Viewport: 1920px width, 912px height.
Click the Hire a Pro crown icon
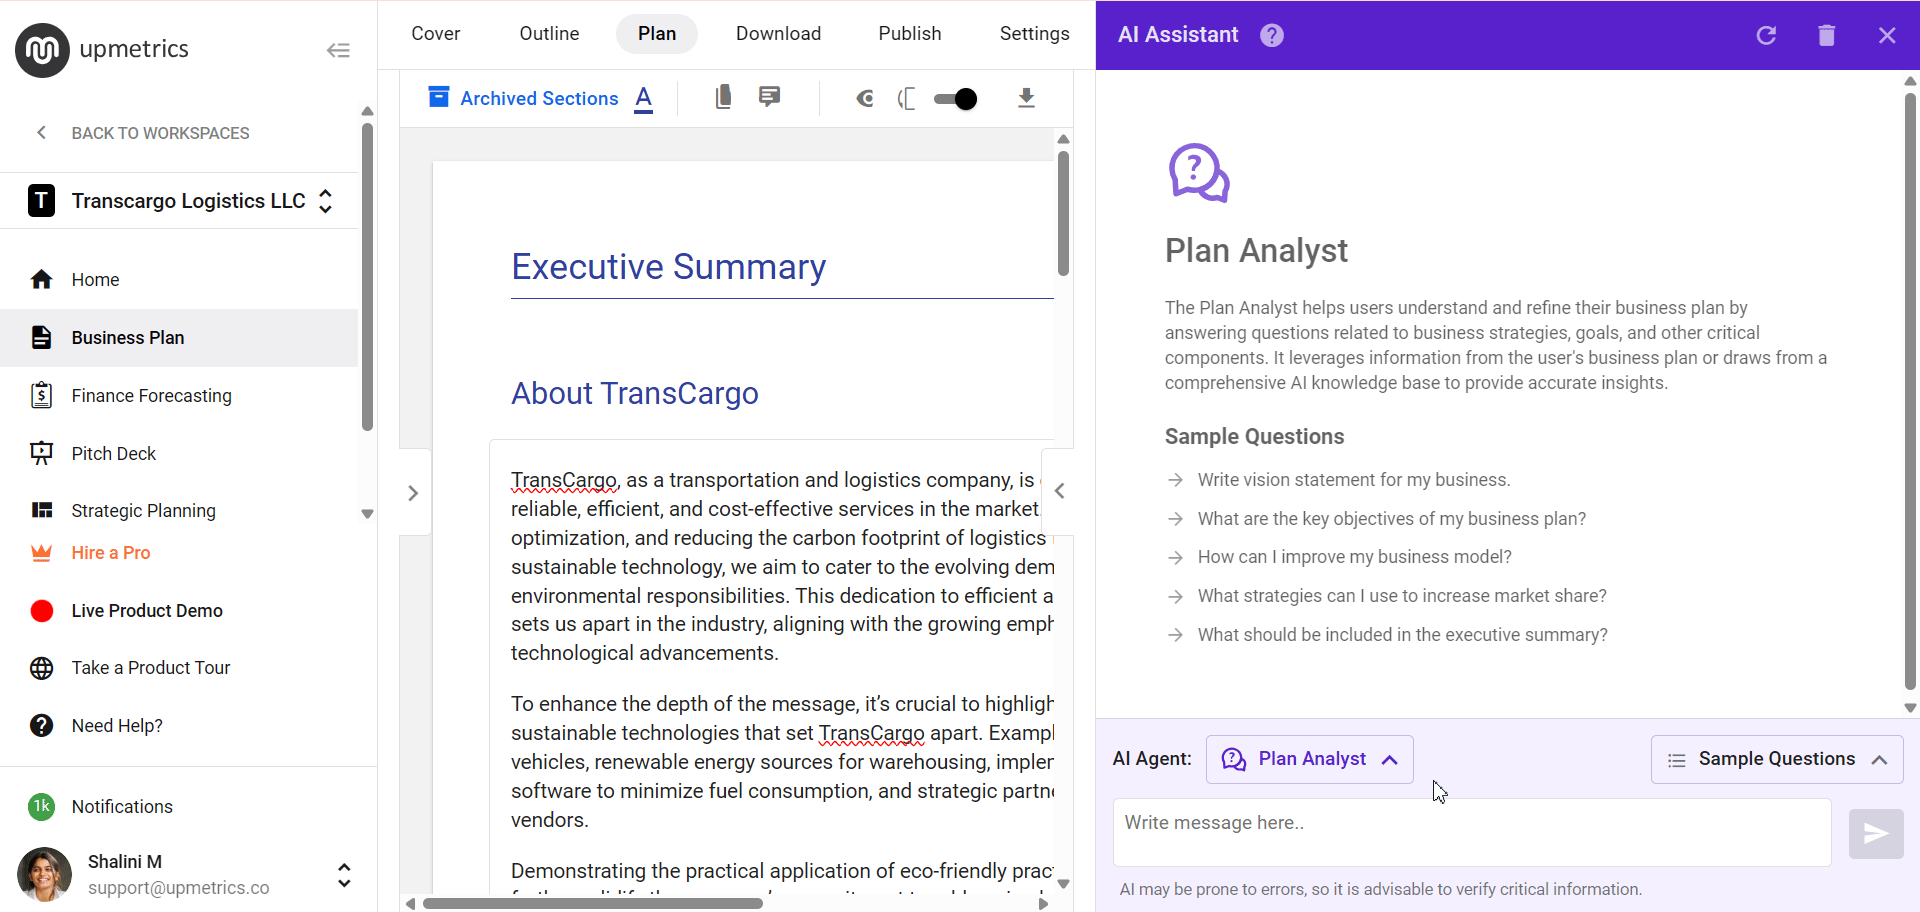41,553
